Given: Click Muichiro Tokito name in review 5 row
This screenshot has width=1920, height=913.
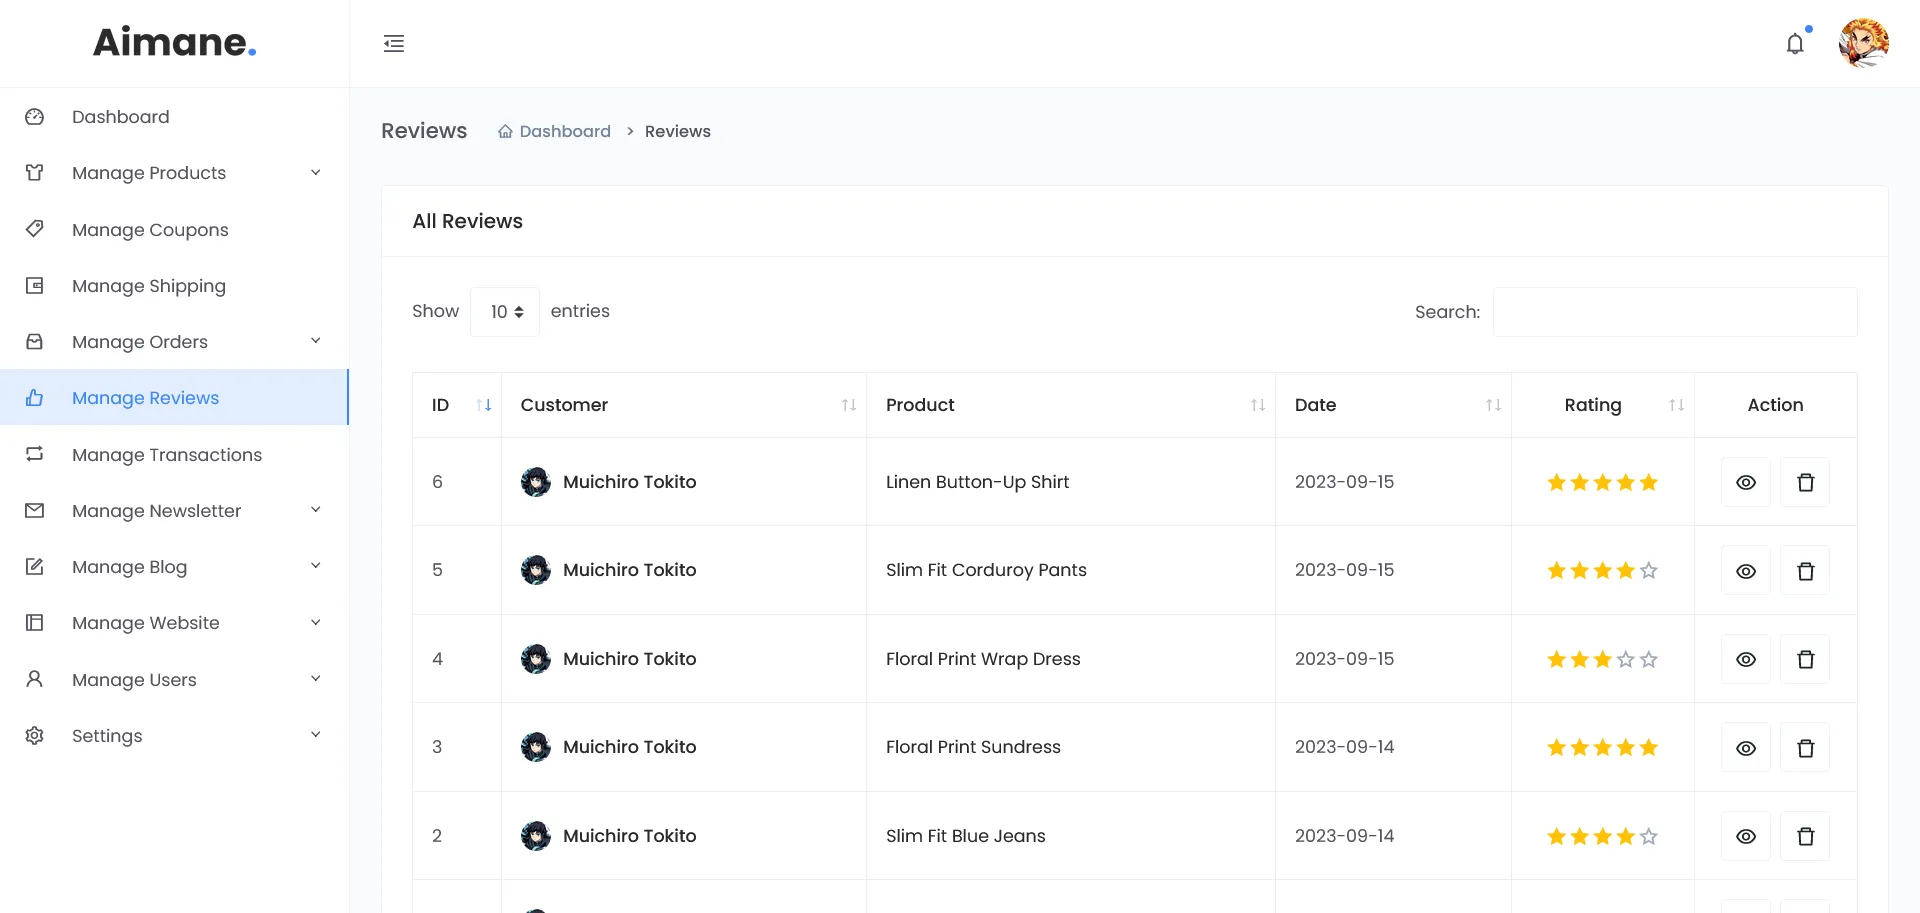Looking at the screenshot, I should coord(630,570).
